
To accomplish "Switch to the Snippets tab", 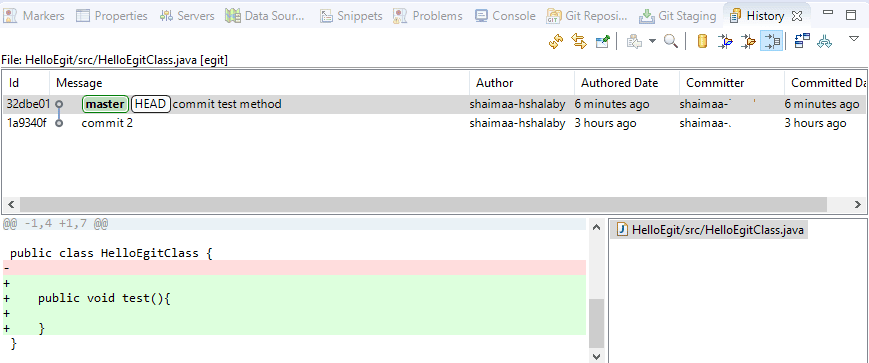I will click(x=351, y=16).
